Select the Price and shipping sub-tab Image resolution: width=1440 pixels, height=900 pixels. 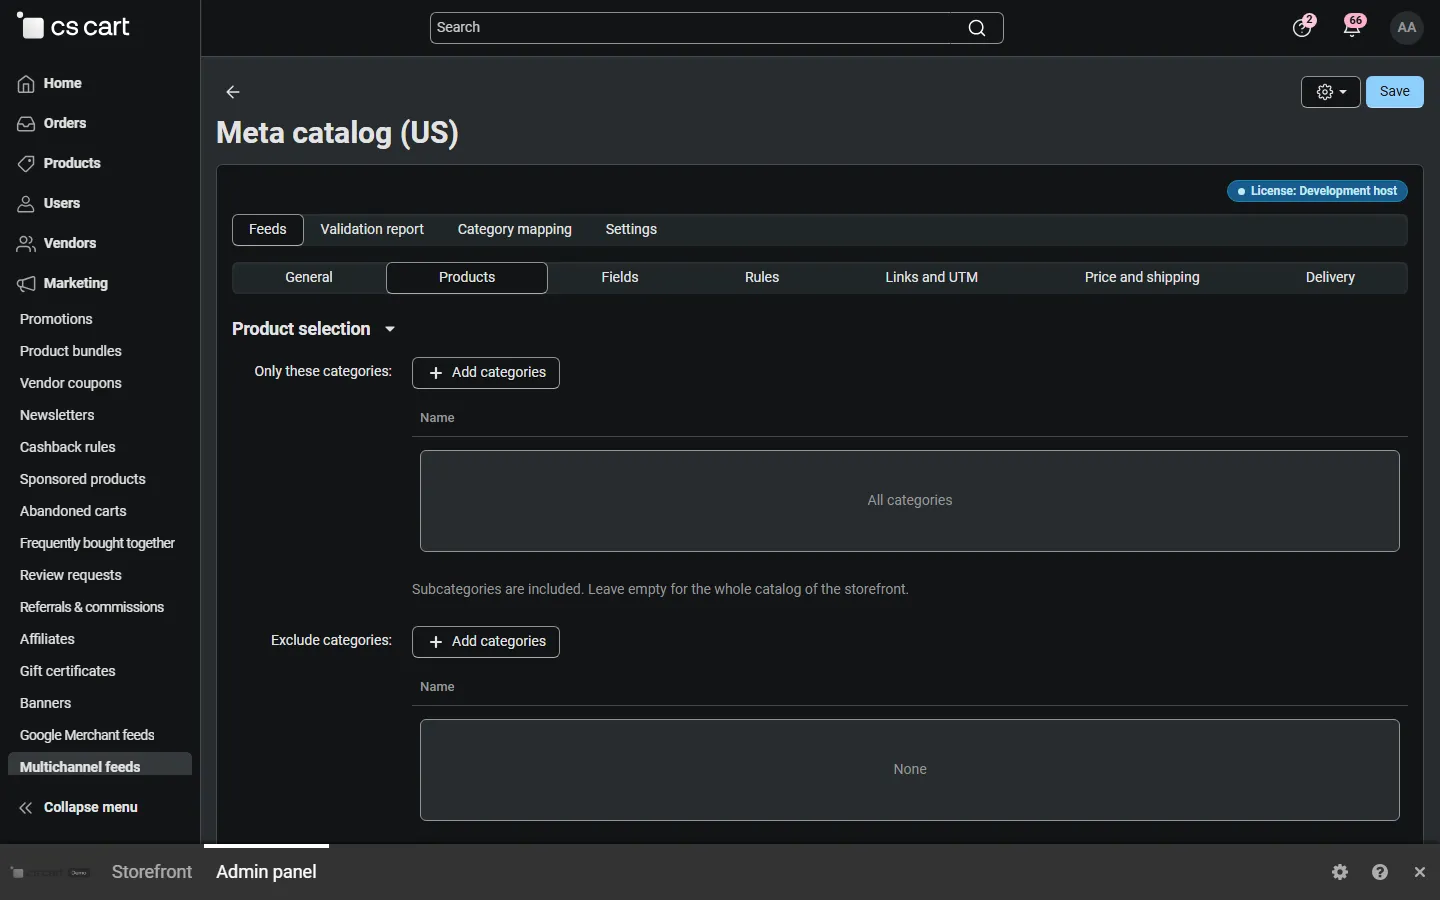[1142, 278]
